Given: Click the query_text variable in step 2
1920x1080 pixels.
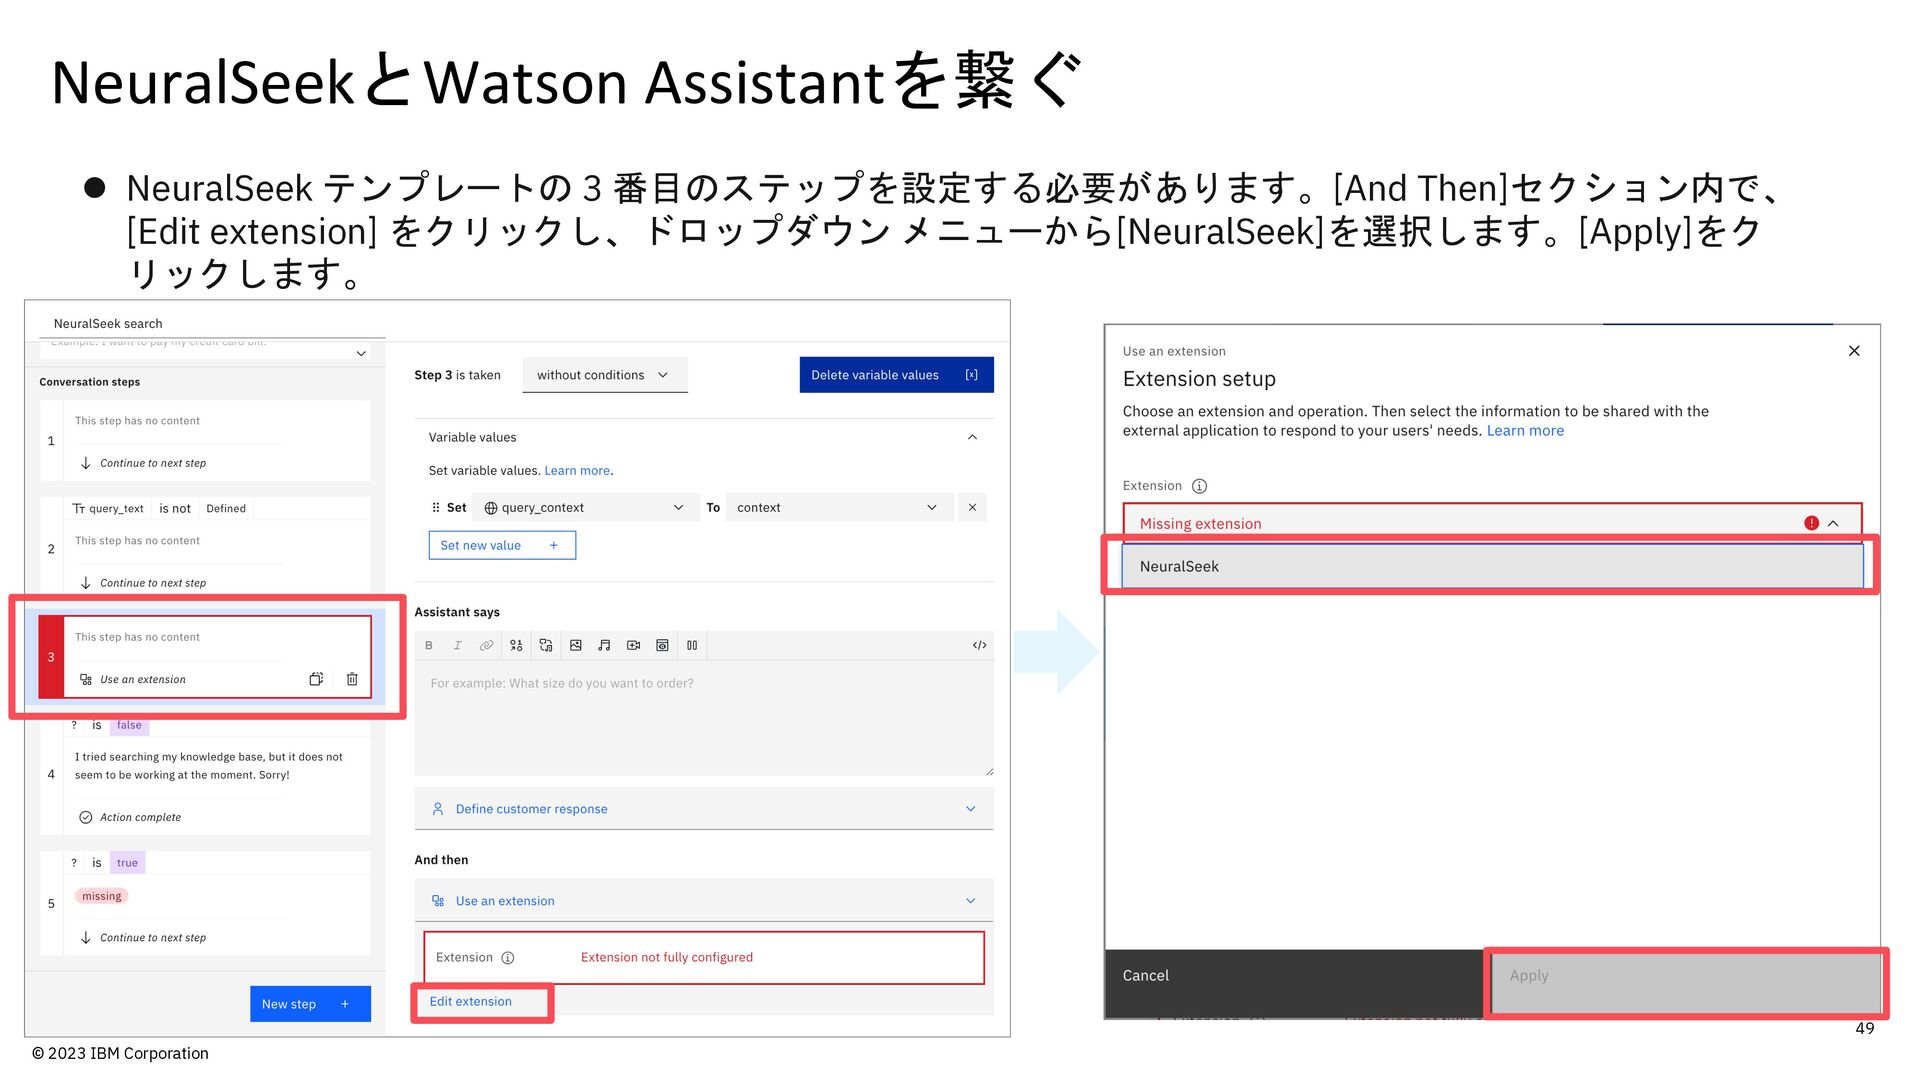Looking at the screenshot, I should 108,509.
